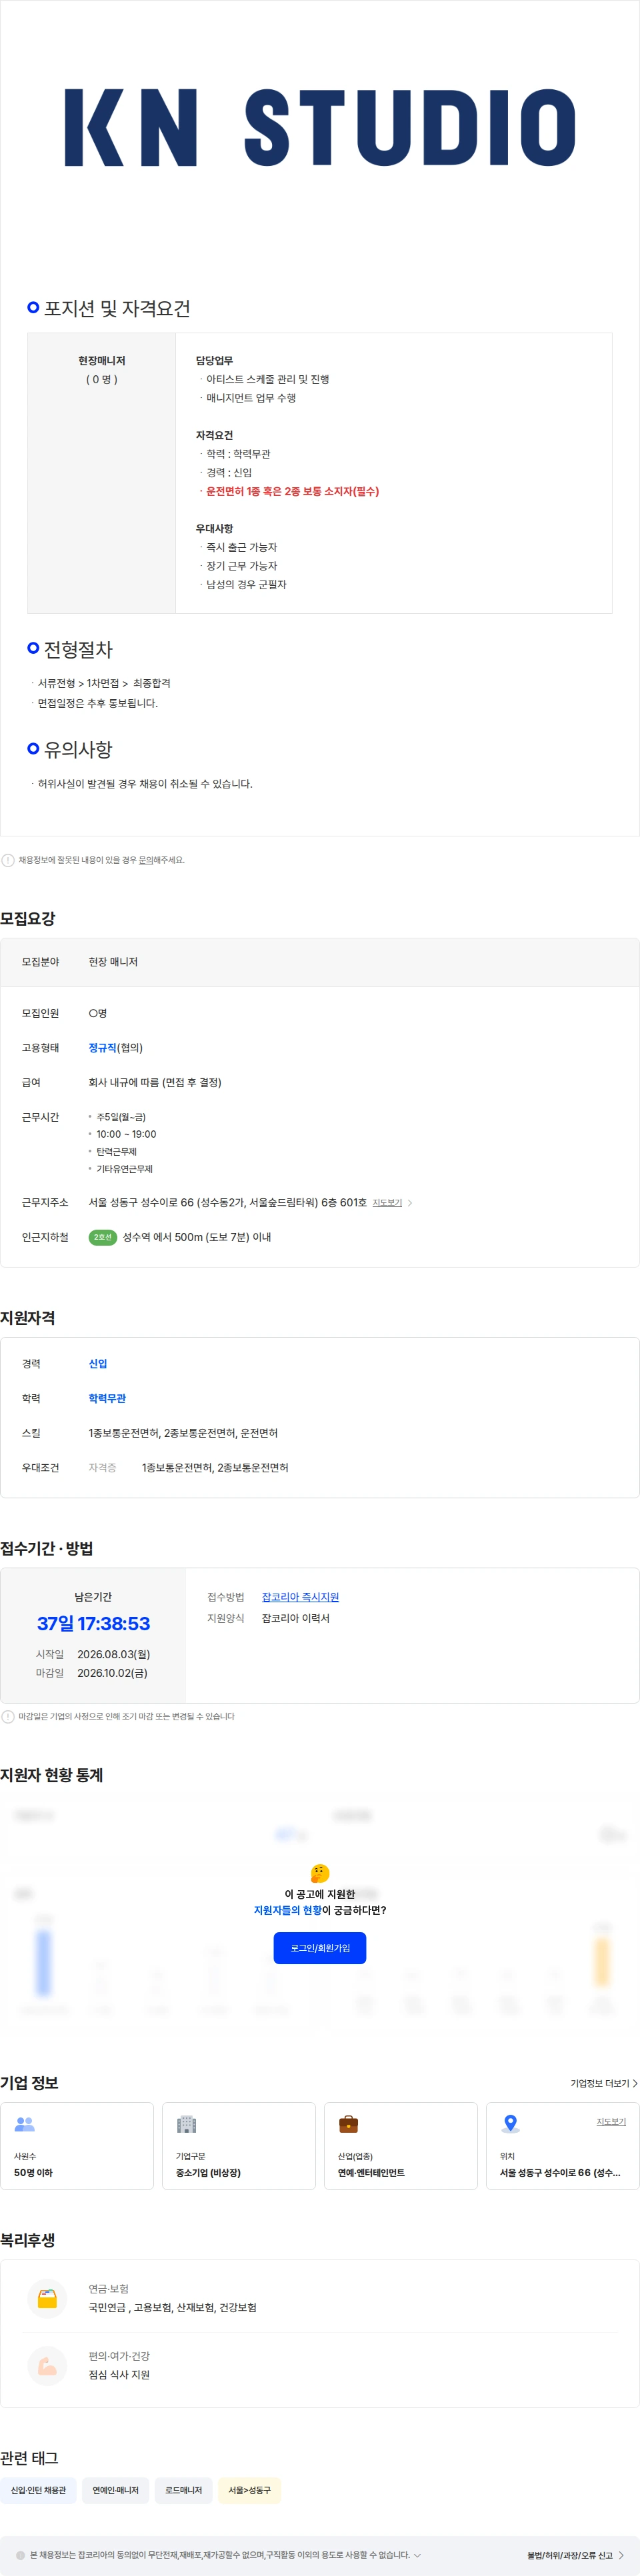640x2576 pixels.
Task: Click the building icon on 기업구분 card
Action: [x=186, y=2124]
